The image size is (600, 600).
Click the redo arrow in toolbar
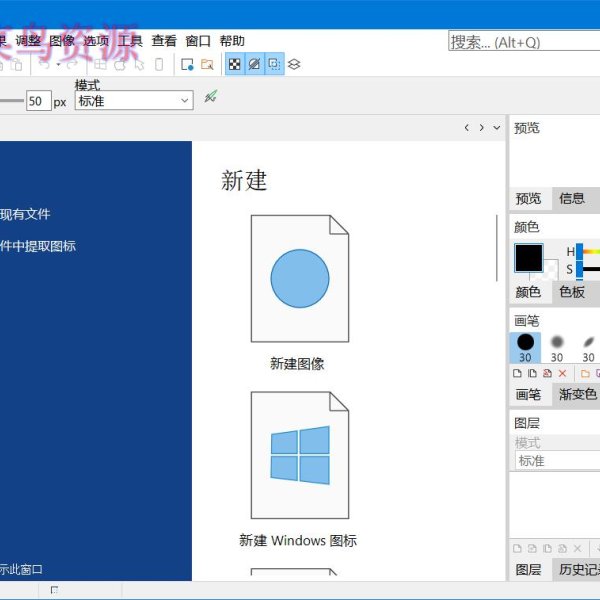(x=72, y=64)
